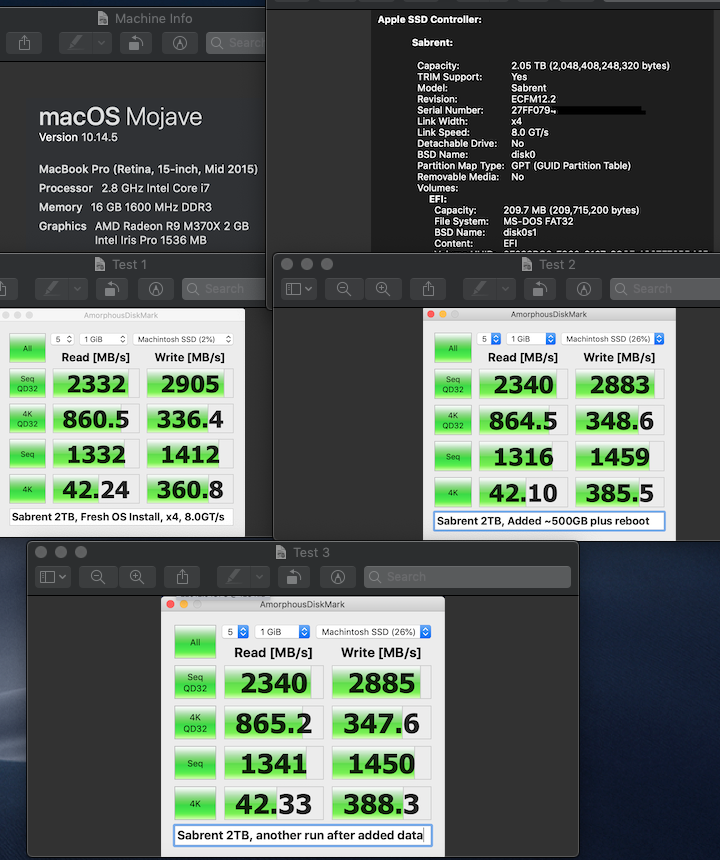Click 4K QD32 button in Test 2 benchmark
720x860 pixels.
point(453,420)
